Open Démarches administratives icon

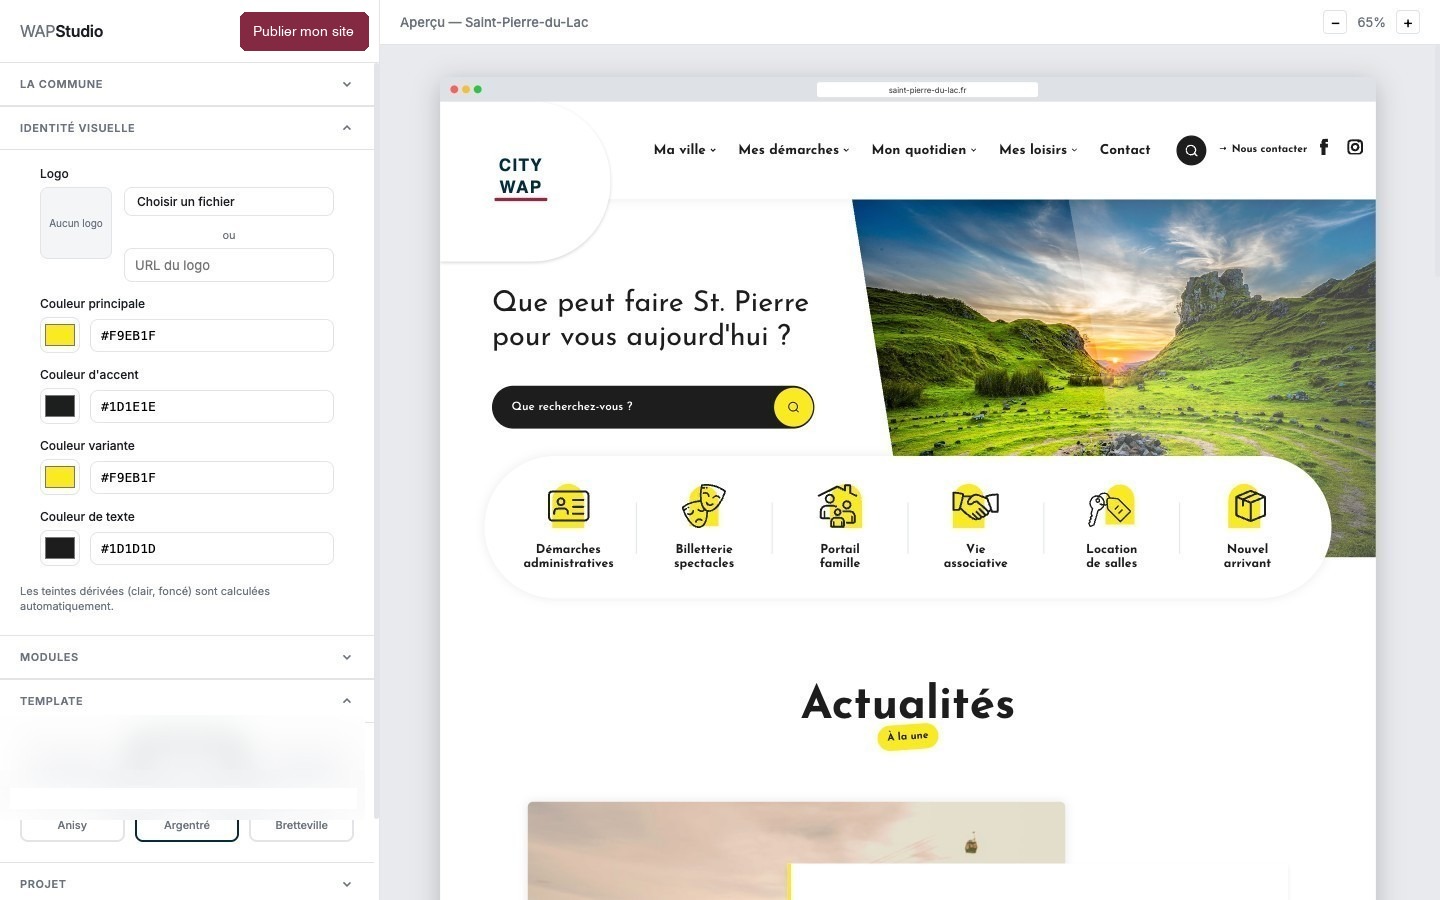tap(568, 506)
